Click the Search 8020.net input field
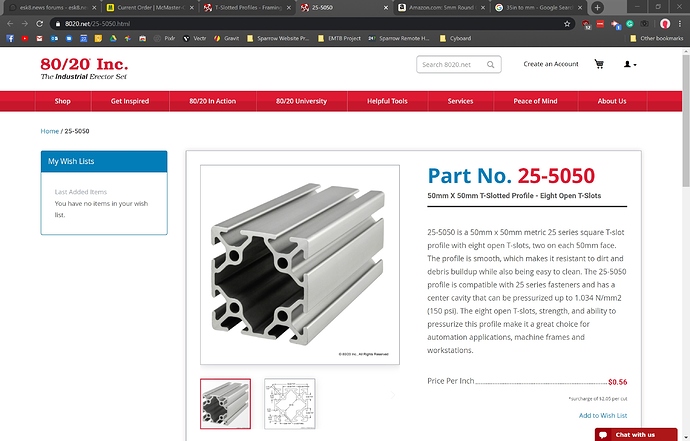Screen dimensions: 690x441 [x=450, y=64]
